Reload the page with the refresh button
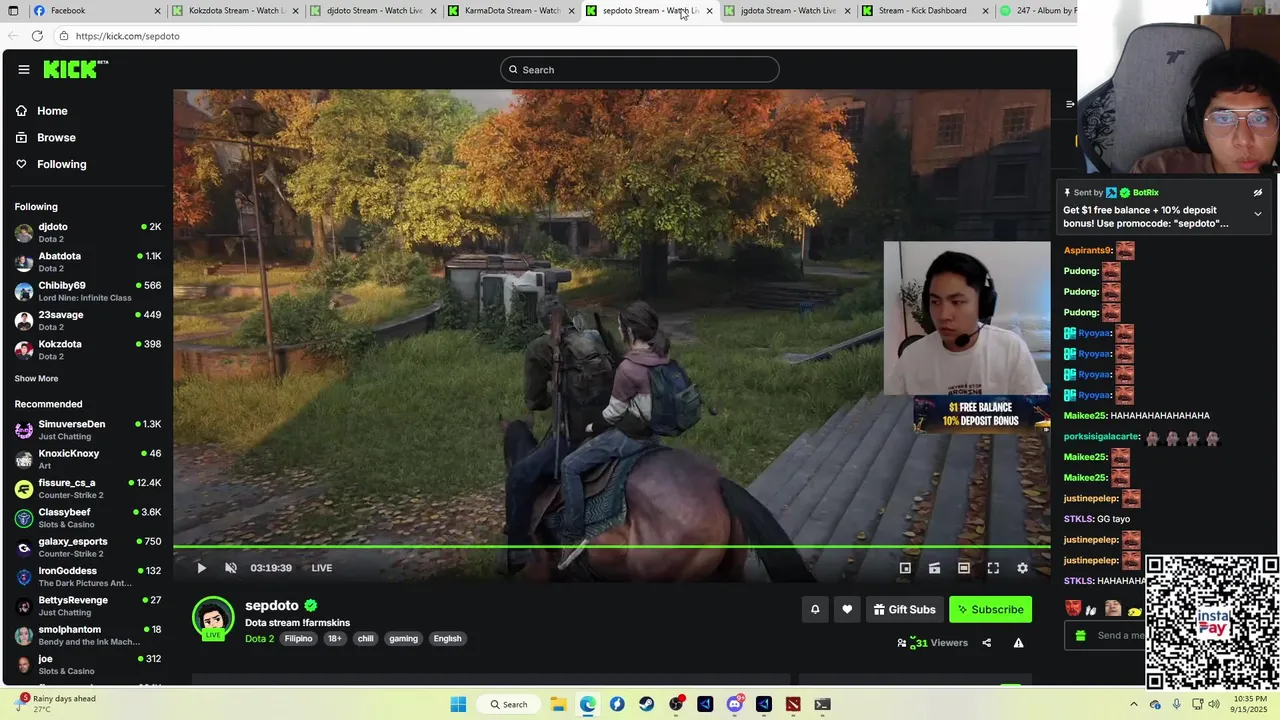Screen dimensions: 1280x720 [37, 36]
